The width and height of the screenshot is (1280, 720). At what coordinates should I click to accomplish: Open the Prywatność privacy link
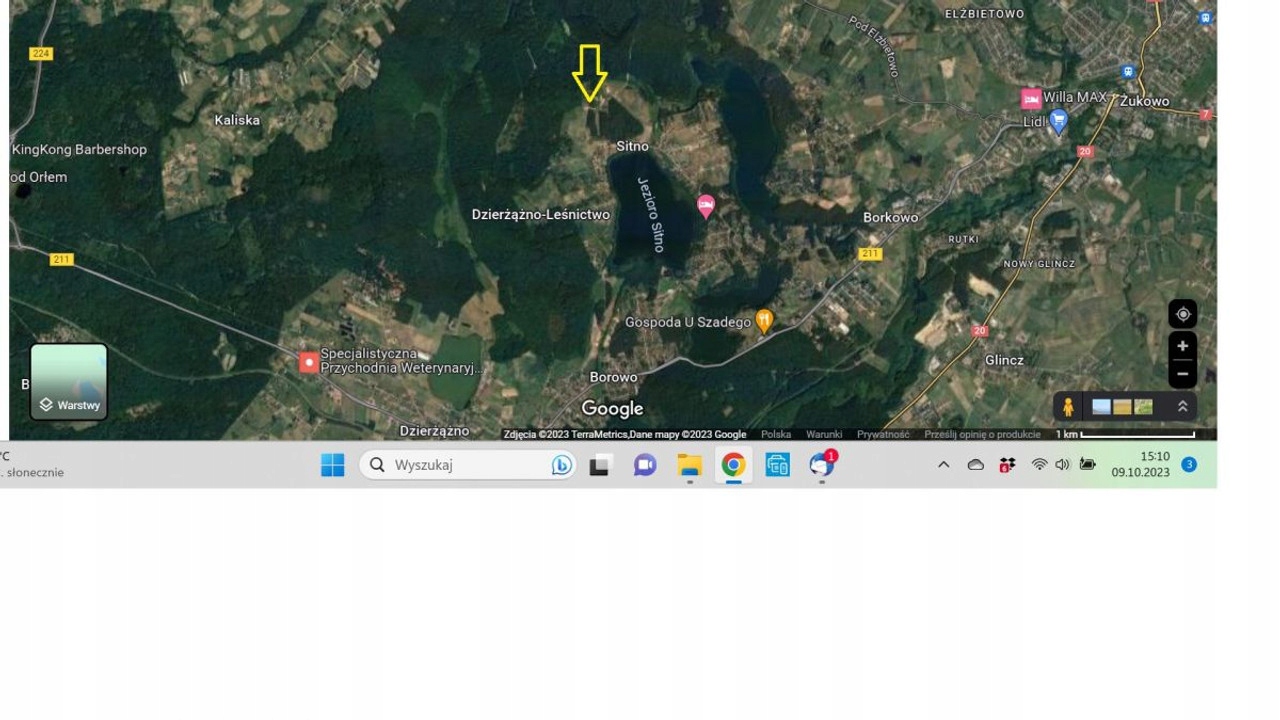click(x=883, y=434)
